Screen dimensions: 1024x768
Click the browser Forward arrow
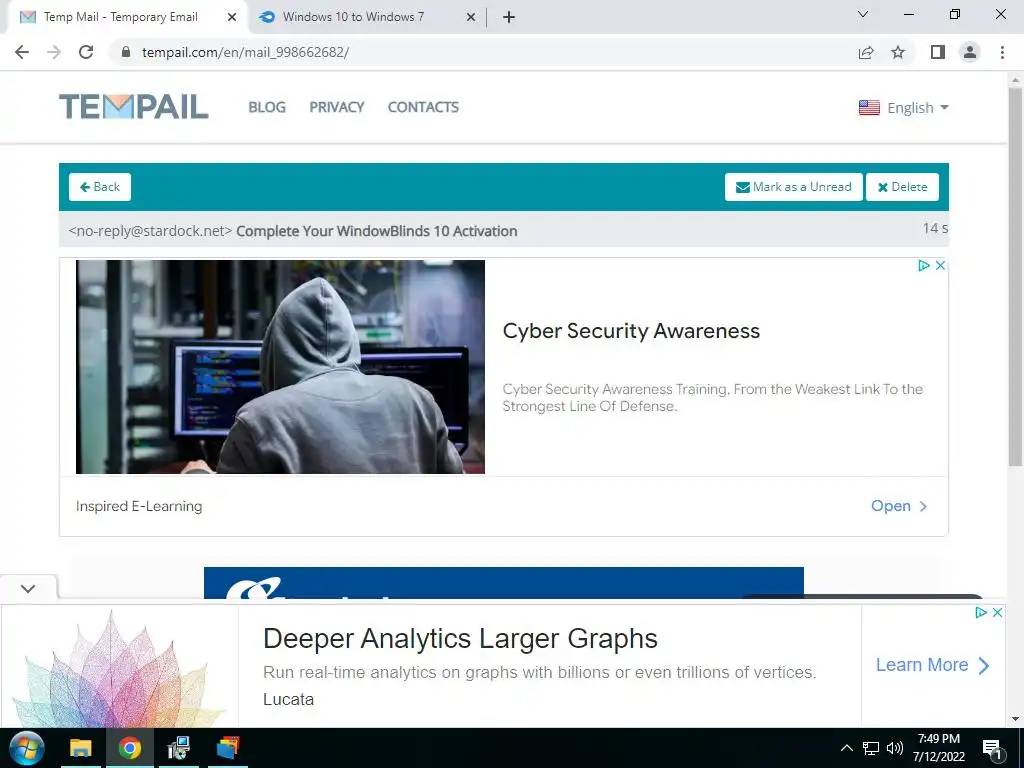(x=54, y=52)
